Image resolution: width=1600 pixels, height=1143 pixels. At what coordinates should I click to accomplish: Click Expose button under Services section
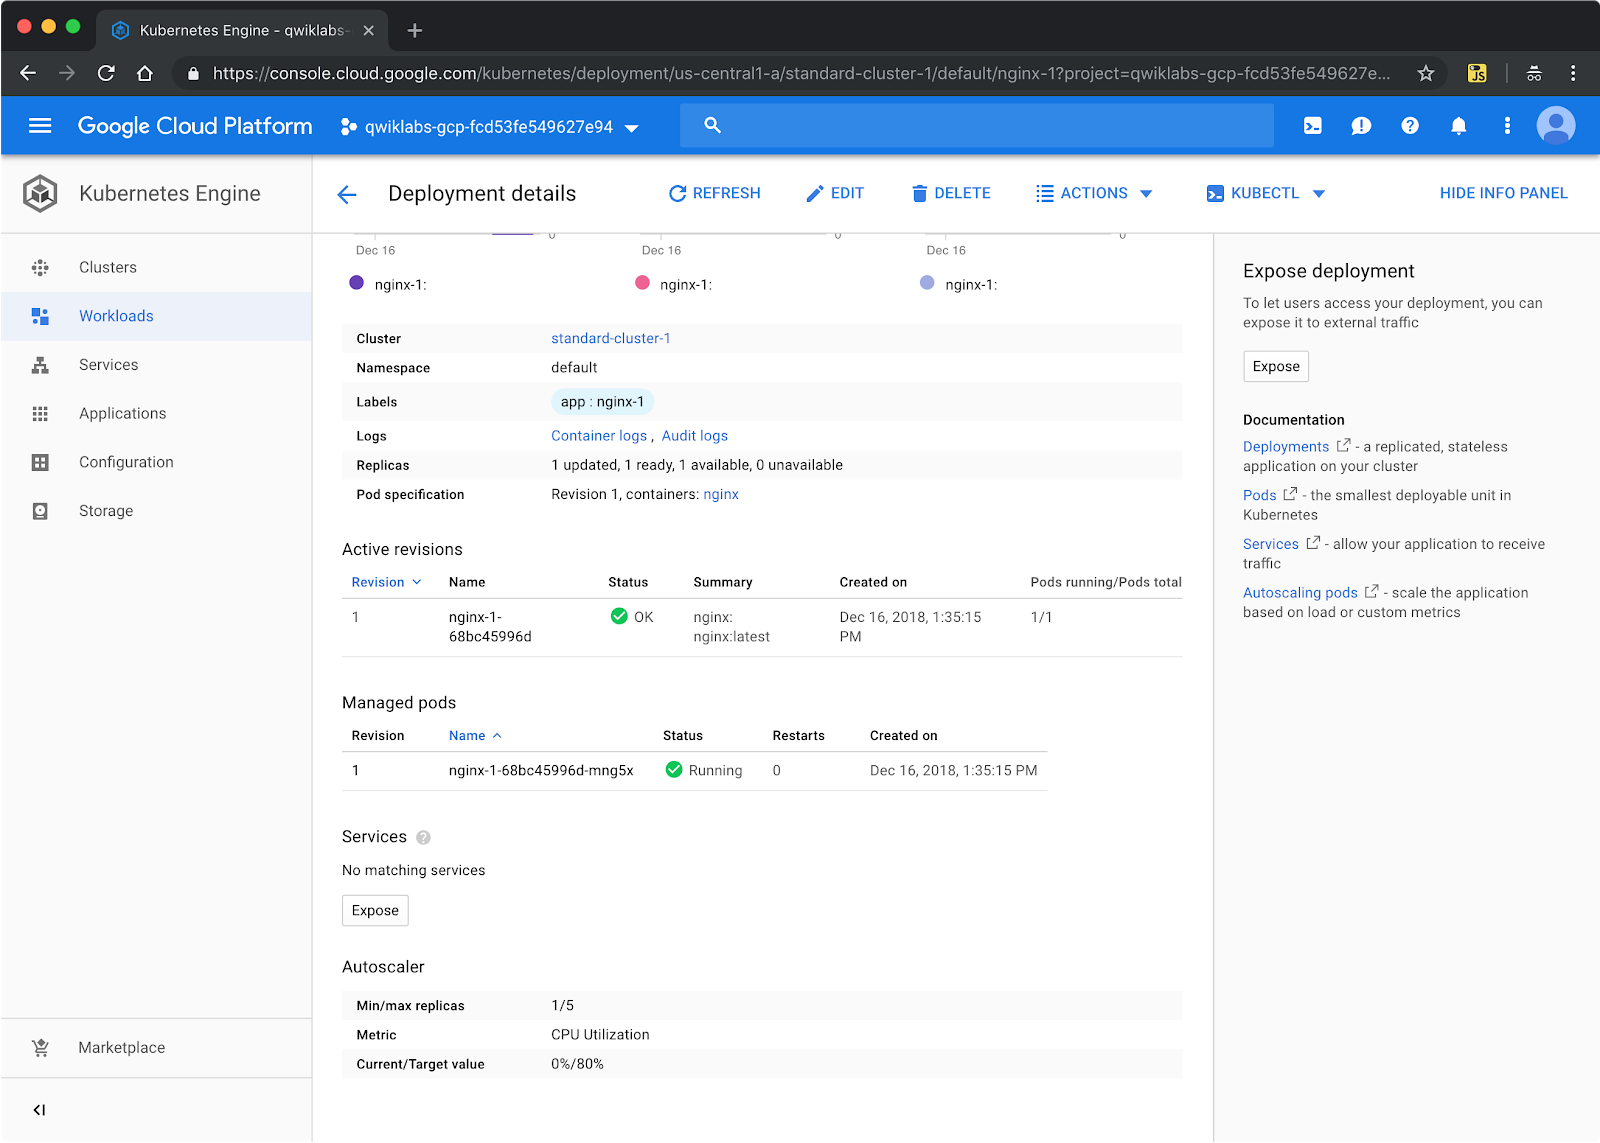[x=375, y=911]
